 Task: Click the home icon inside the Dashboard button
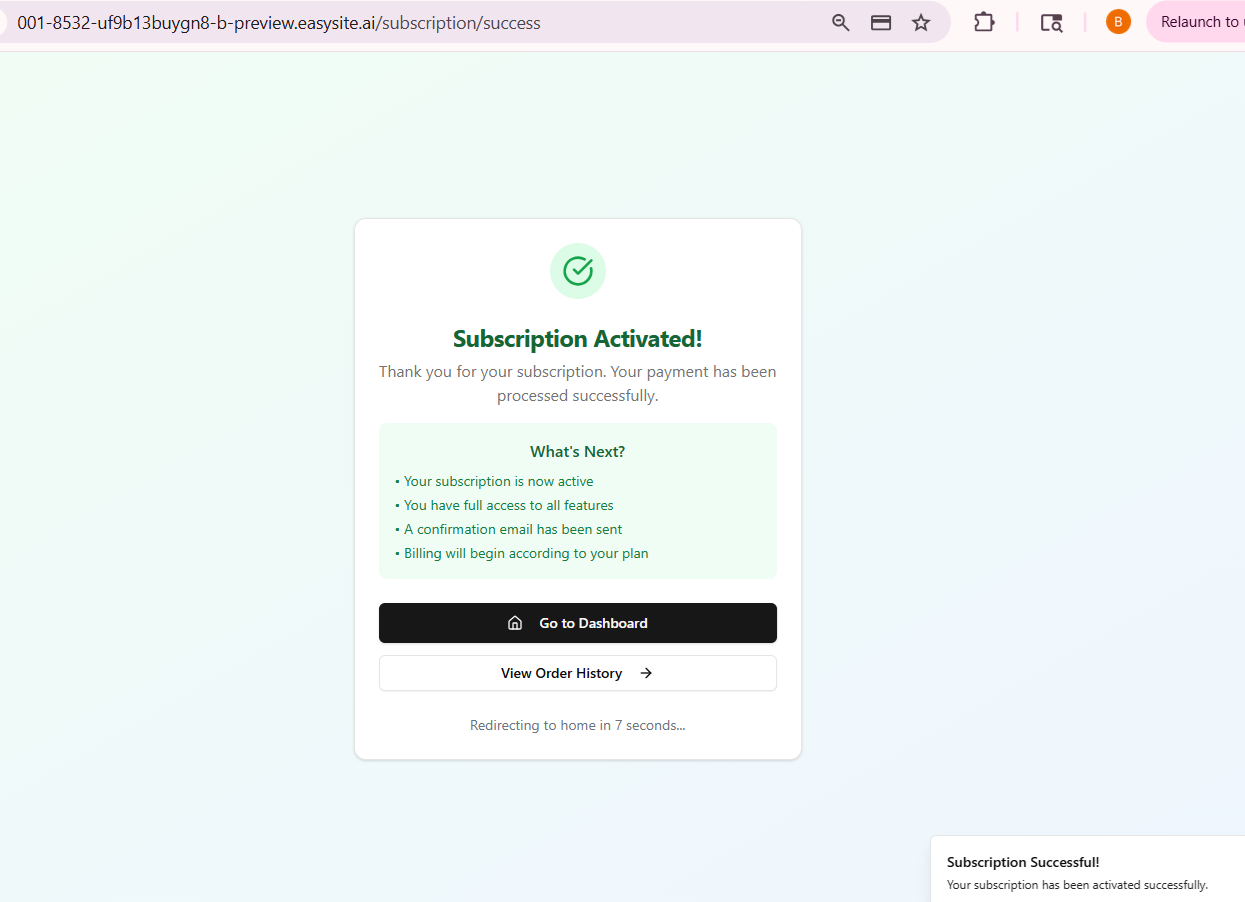point(515,623)
